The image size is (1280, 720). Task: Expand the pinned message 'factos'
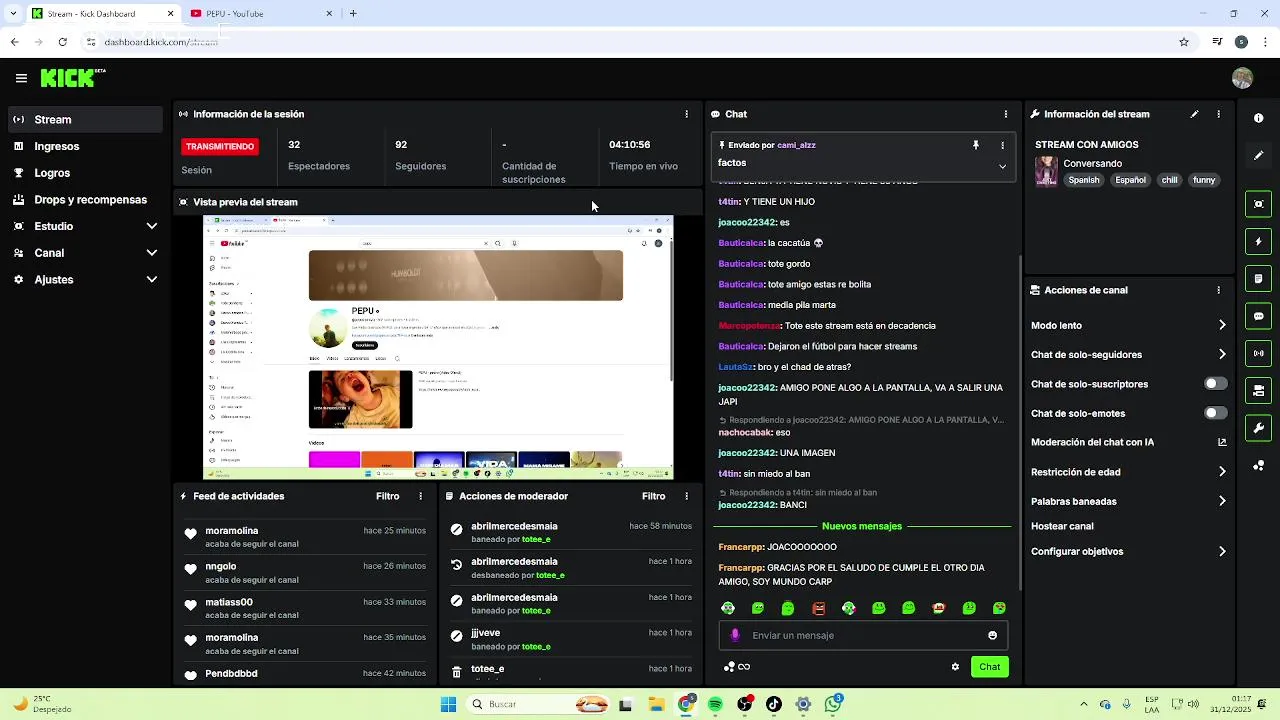(1002, 167)
